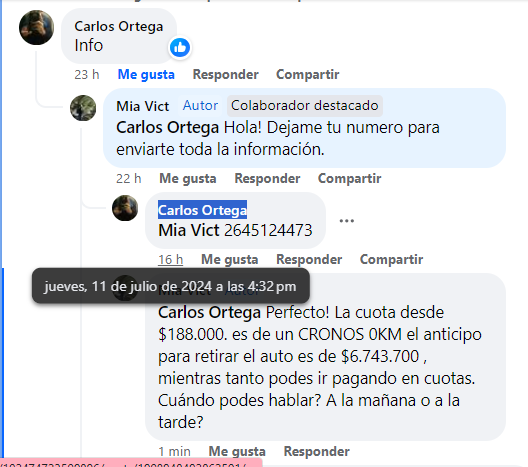Toggle Me gusta on the phone number reply
This screenshot has height=467, width=528.
tap(230, 260)
